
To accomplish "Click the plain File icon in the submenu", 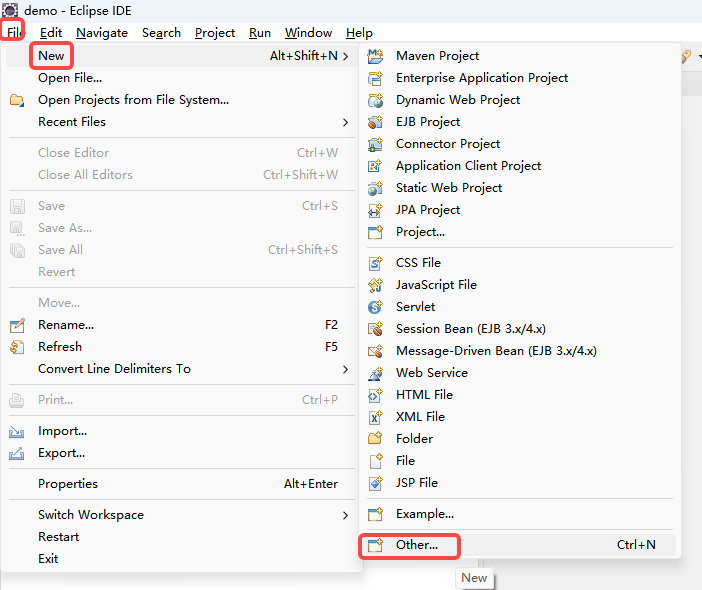I will (375, 461).
